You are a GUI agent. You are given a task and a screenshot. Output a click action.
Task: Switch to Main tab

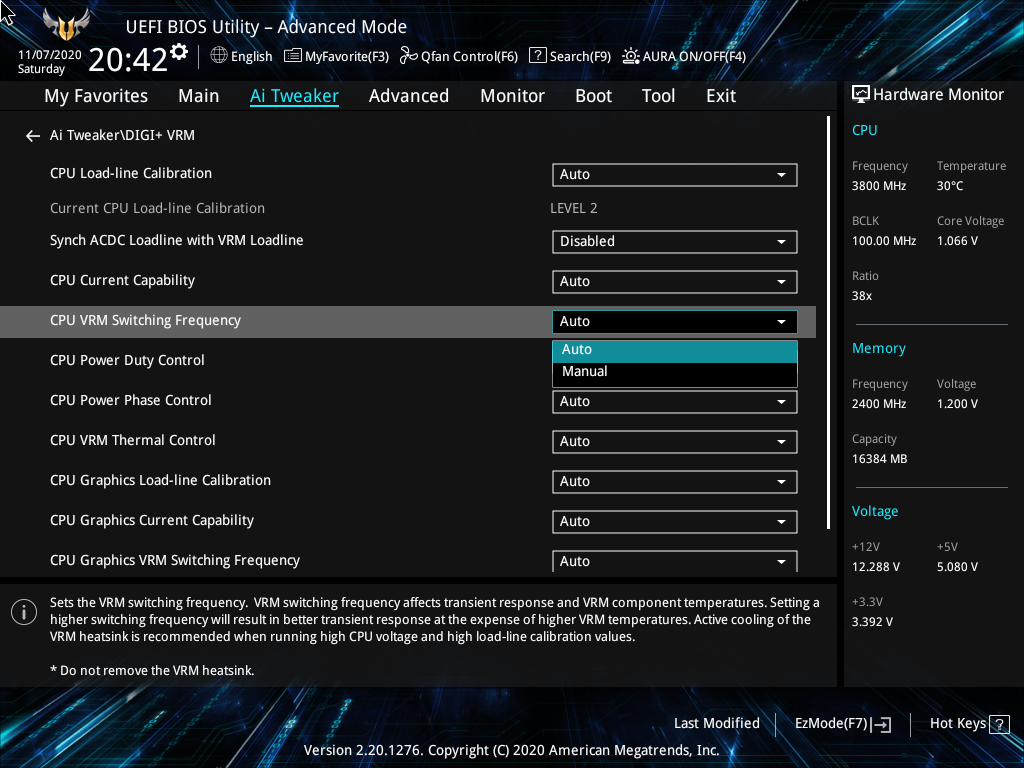(199, 96)
